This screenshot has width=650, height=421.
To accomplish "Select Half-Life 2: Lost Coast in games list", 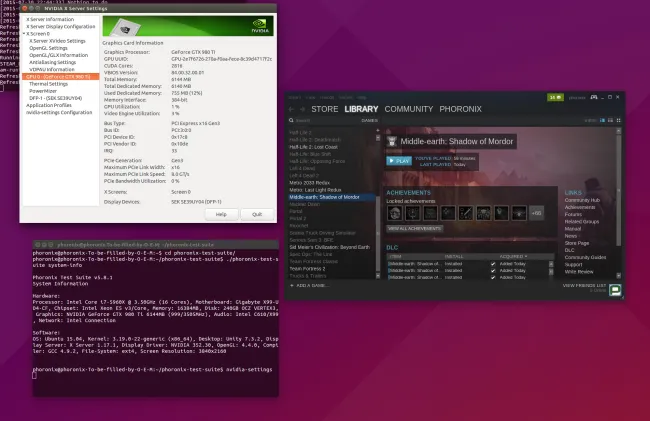I will tap(313, 147).
